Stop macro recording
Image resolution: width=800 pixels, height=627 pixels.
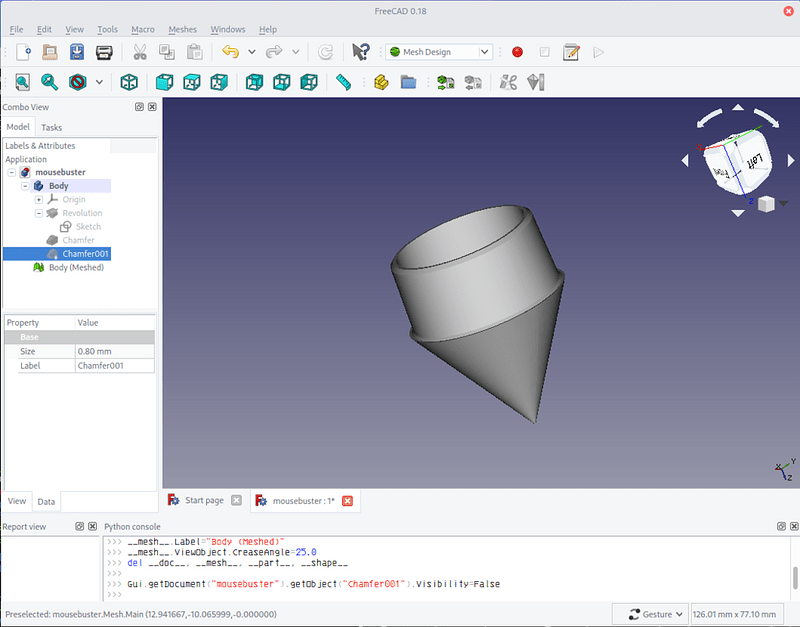click(x=544, y=52)
